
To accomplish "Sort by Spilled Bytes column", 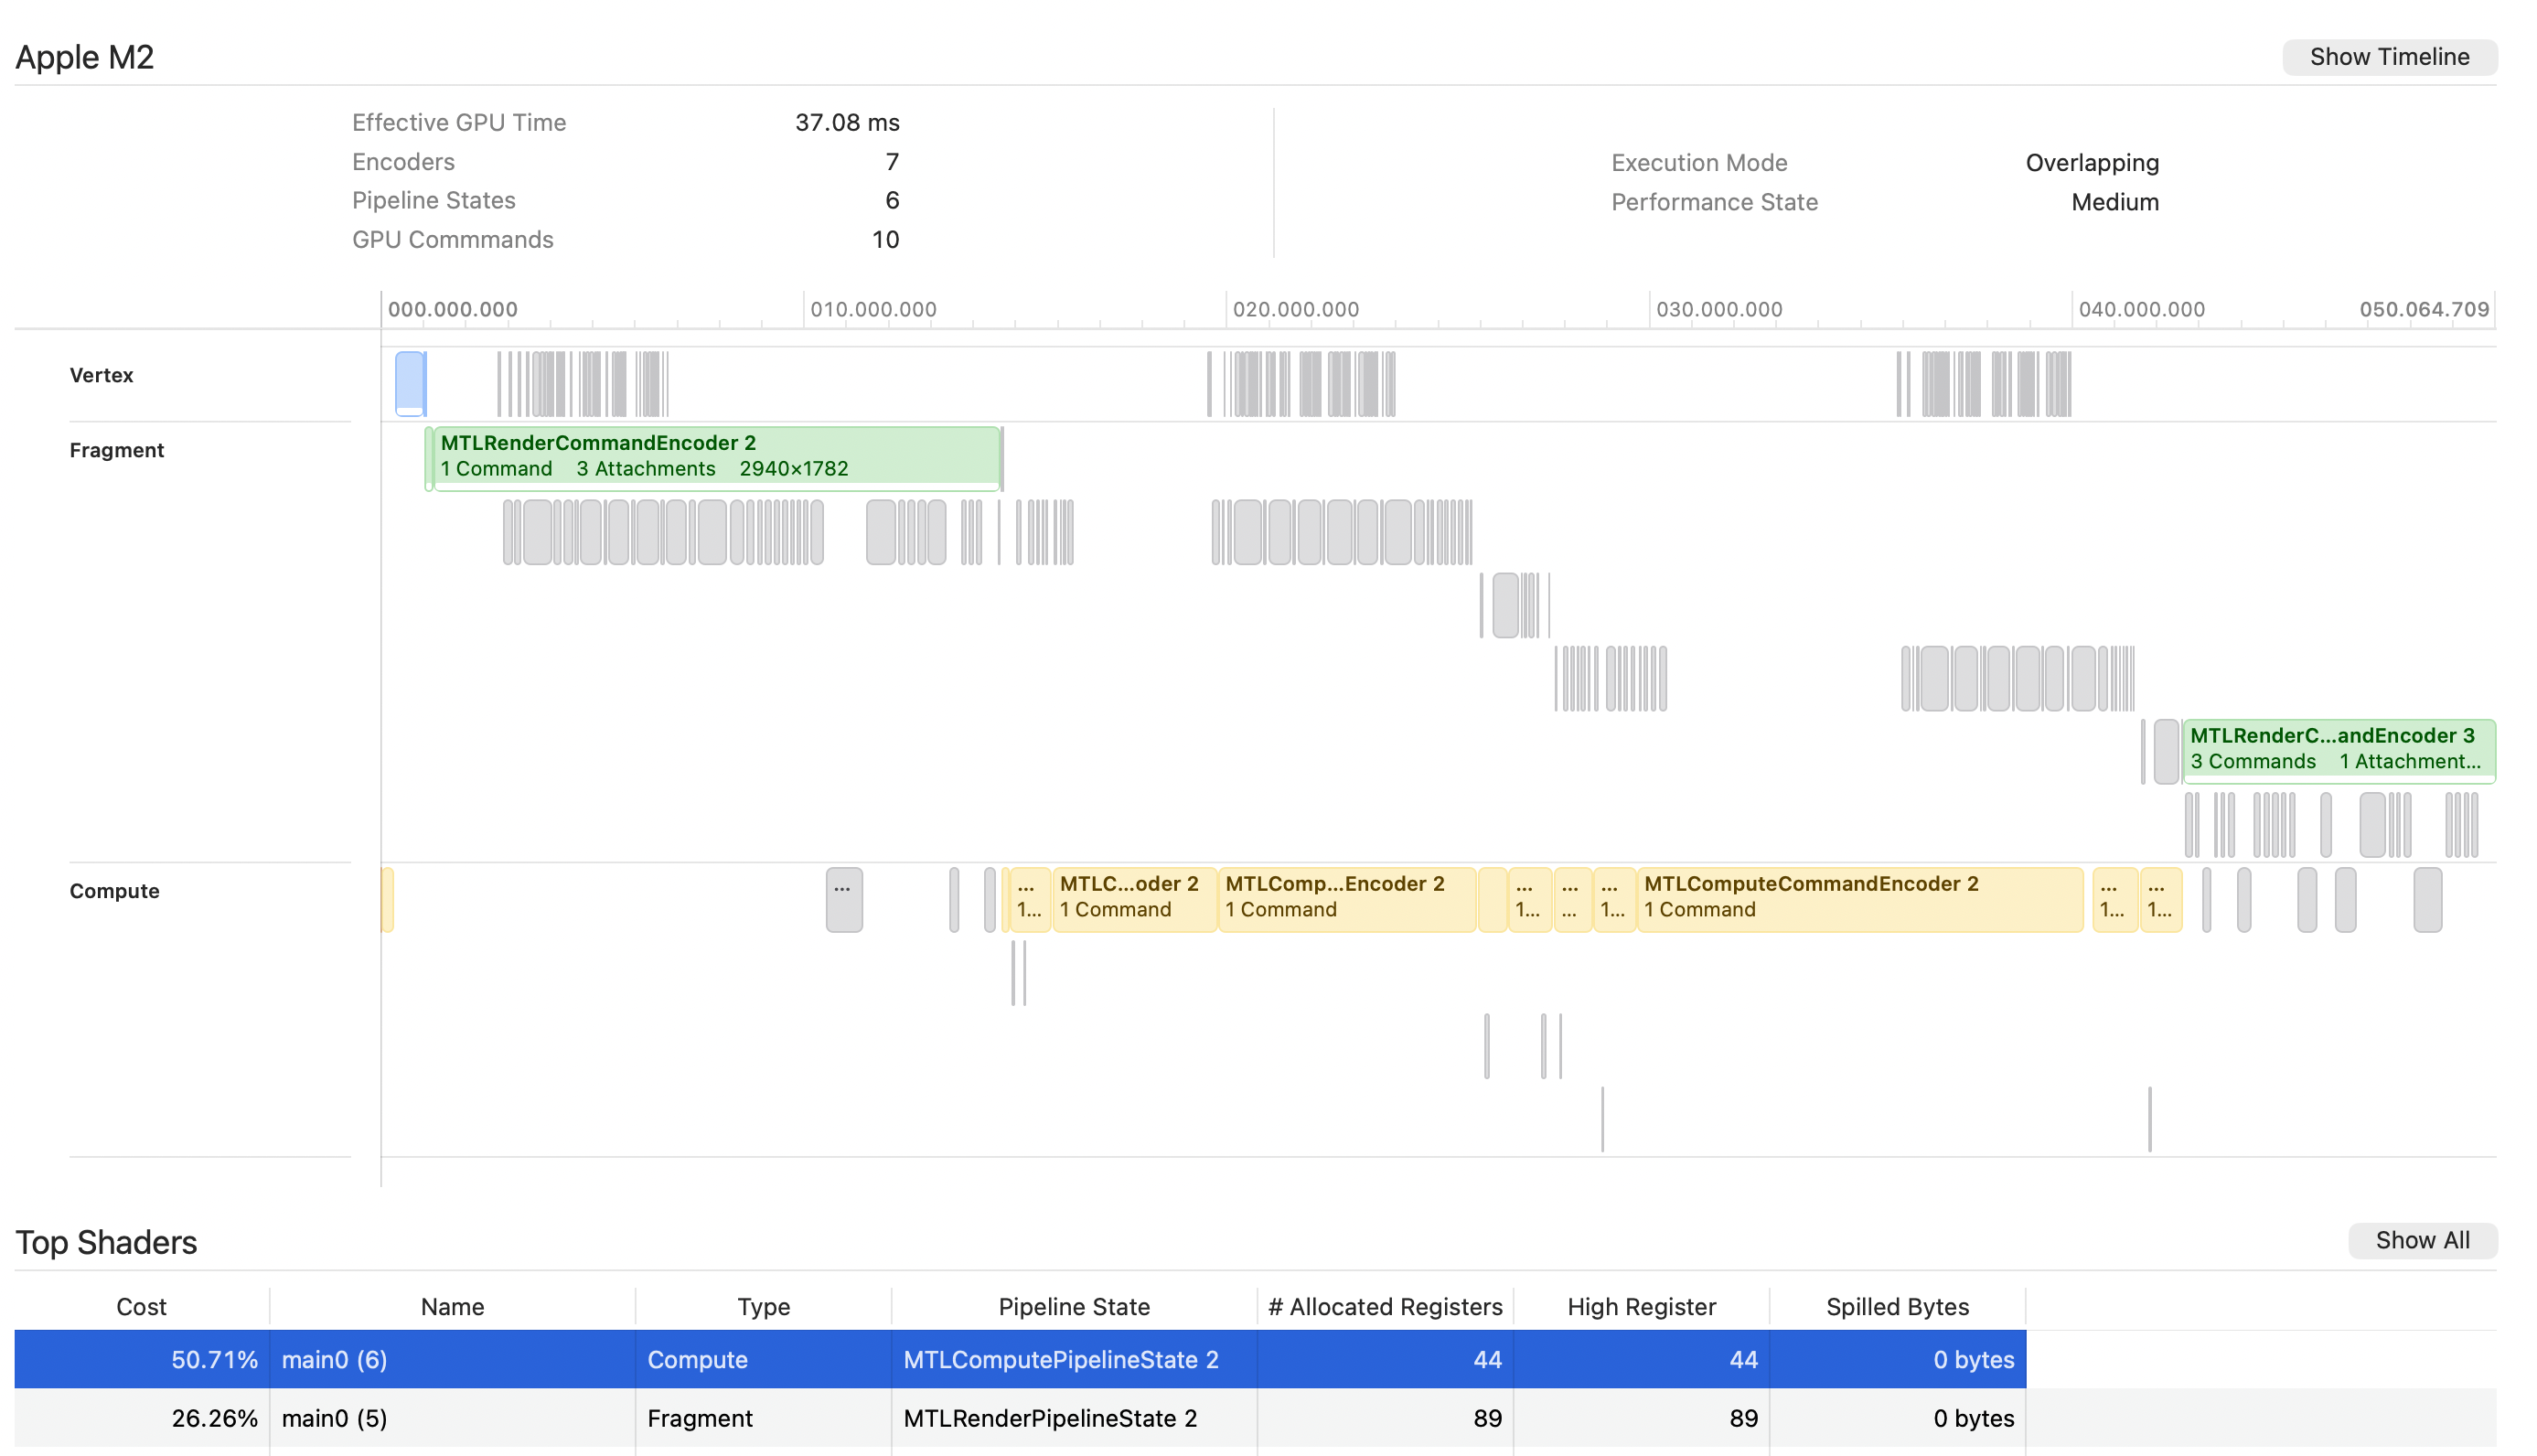I will (1897, 1307).
